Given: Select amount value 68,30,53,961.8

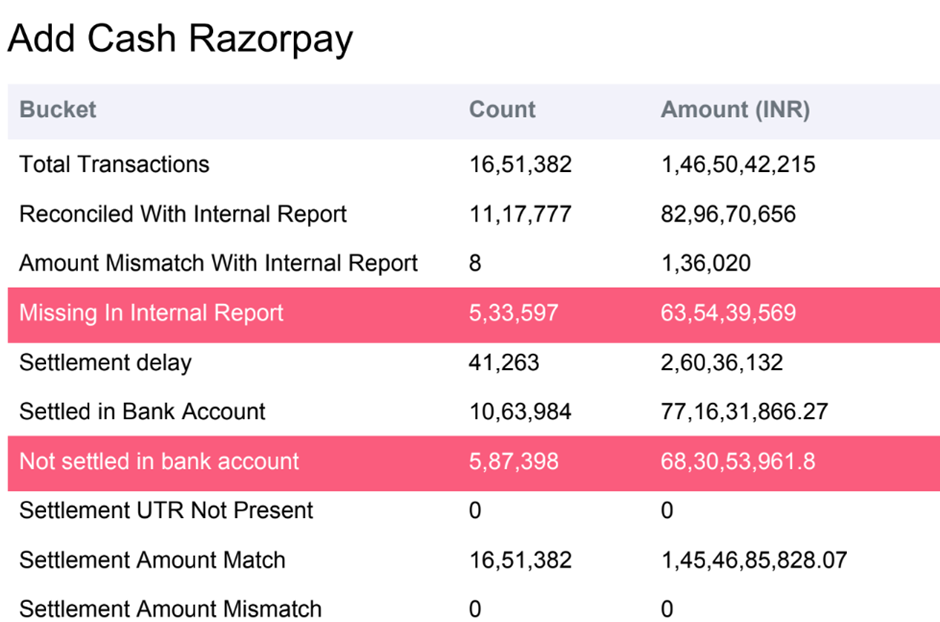Looking at the screenshot, I should pos(738,461).
